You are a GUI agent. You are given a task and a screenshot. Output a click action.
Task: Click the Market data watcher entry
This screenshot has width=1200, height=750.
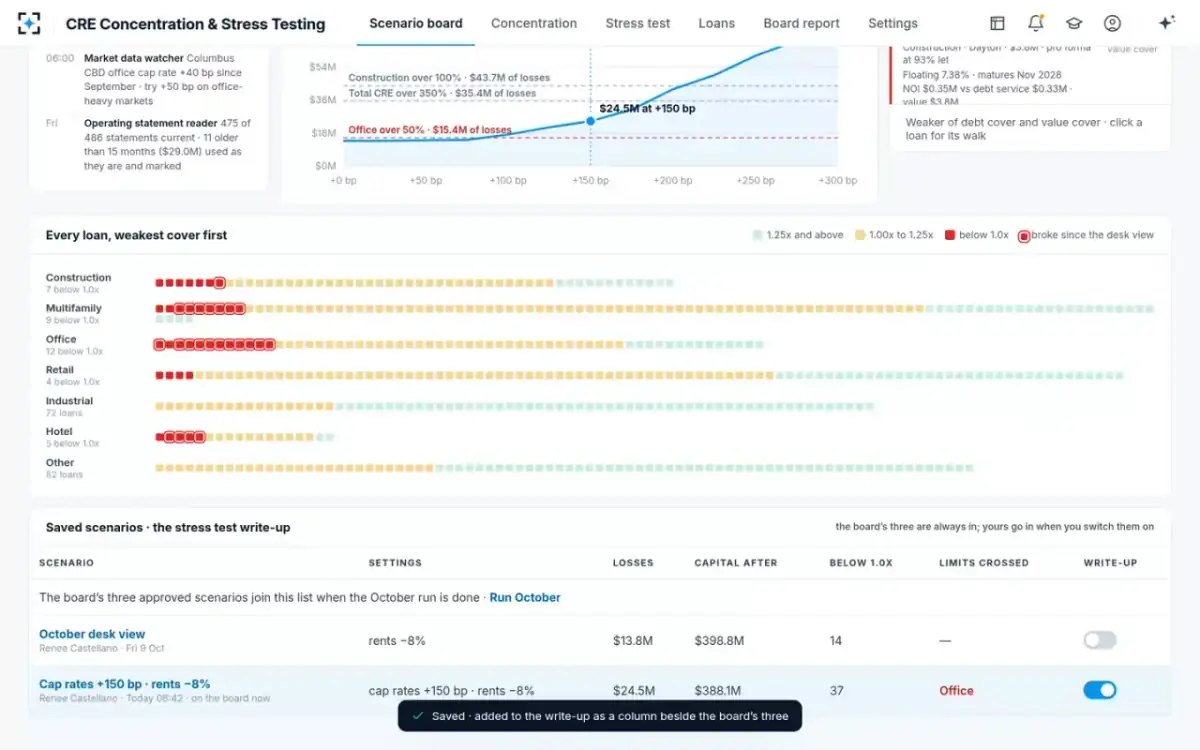[163, 80]
